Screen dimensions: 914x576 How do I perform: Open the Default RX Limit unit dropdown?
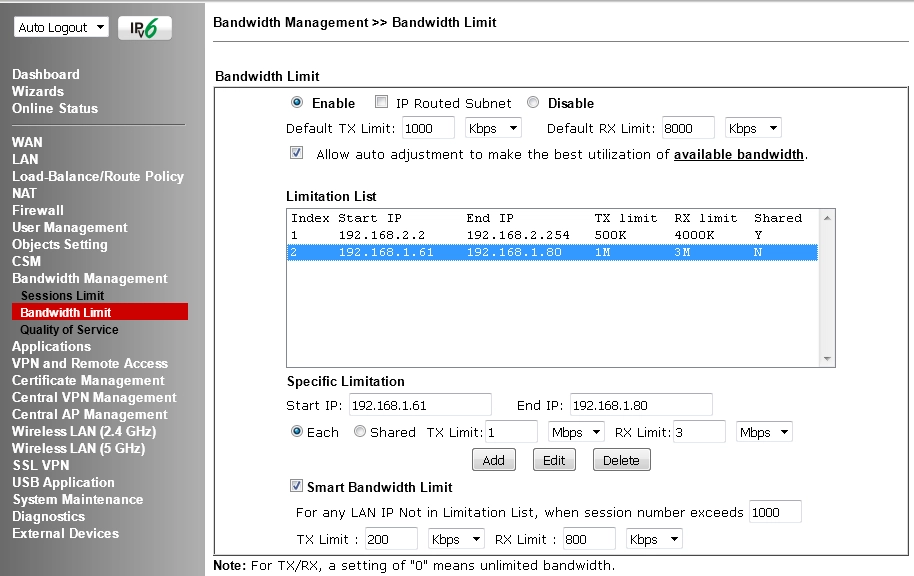753,128
